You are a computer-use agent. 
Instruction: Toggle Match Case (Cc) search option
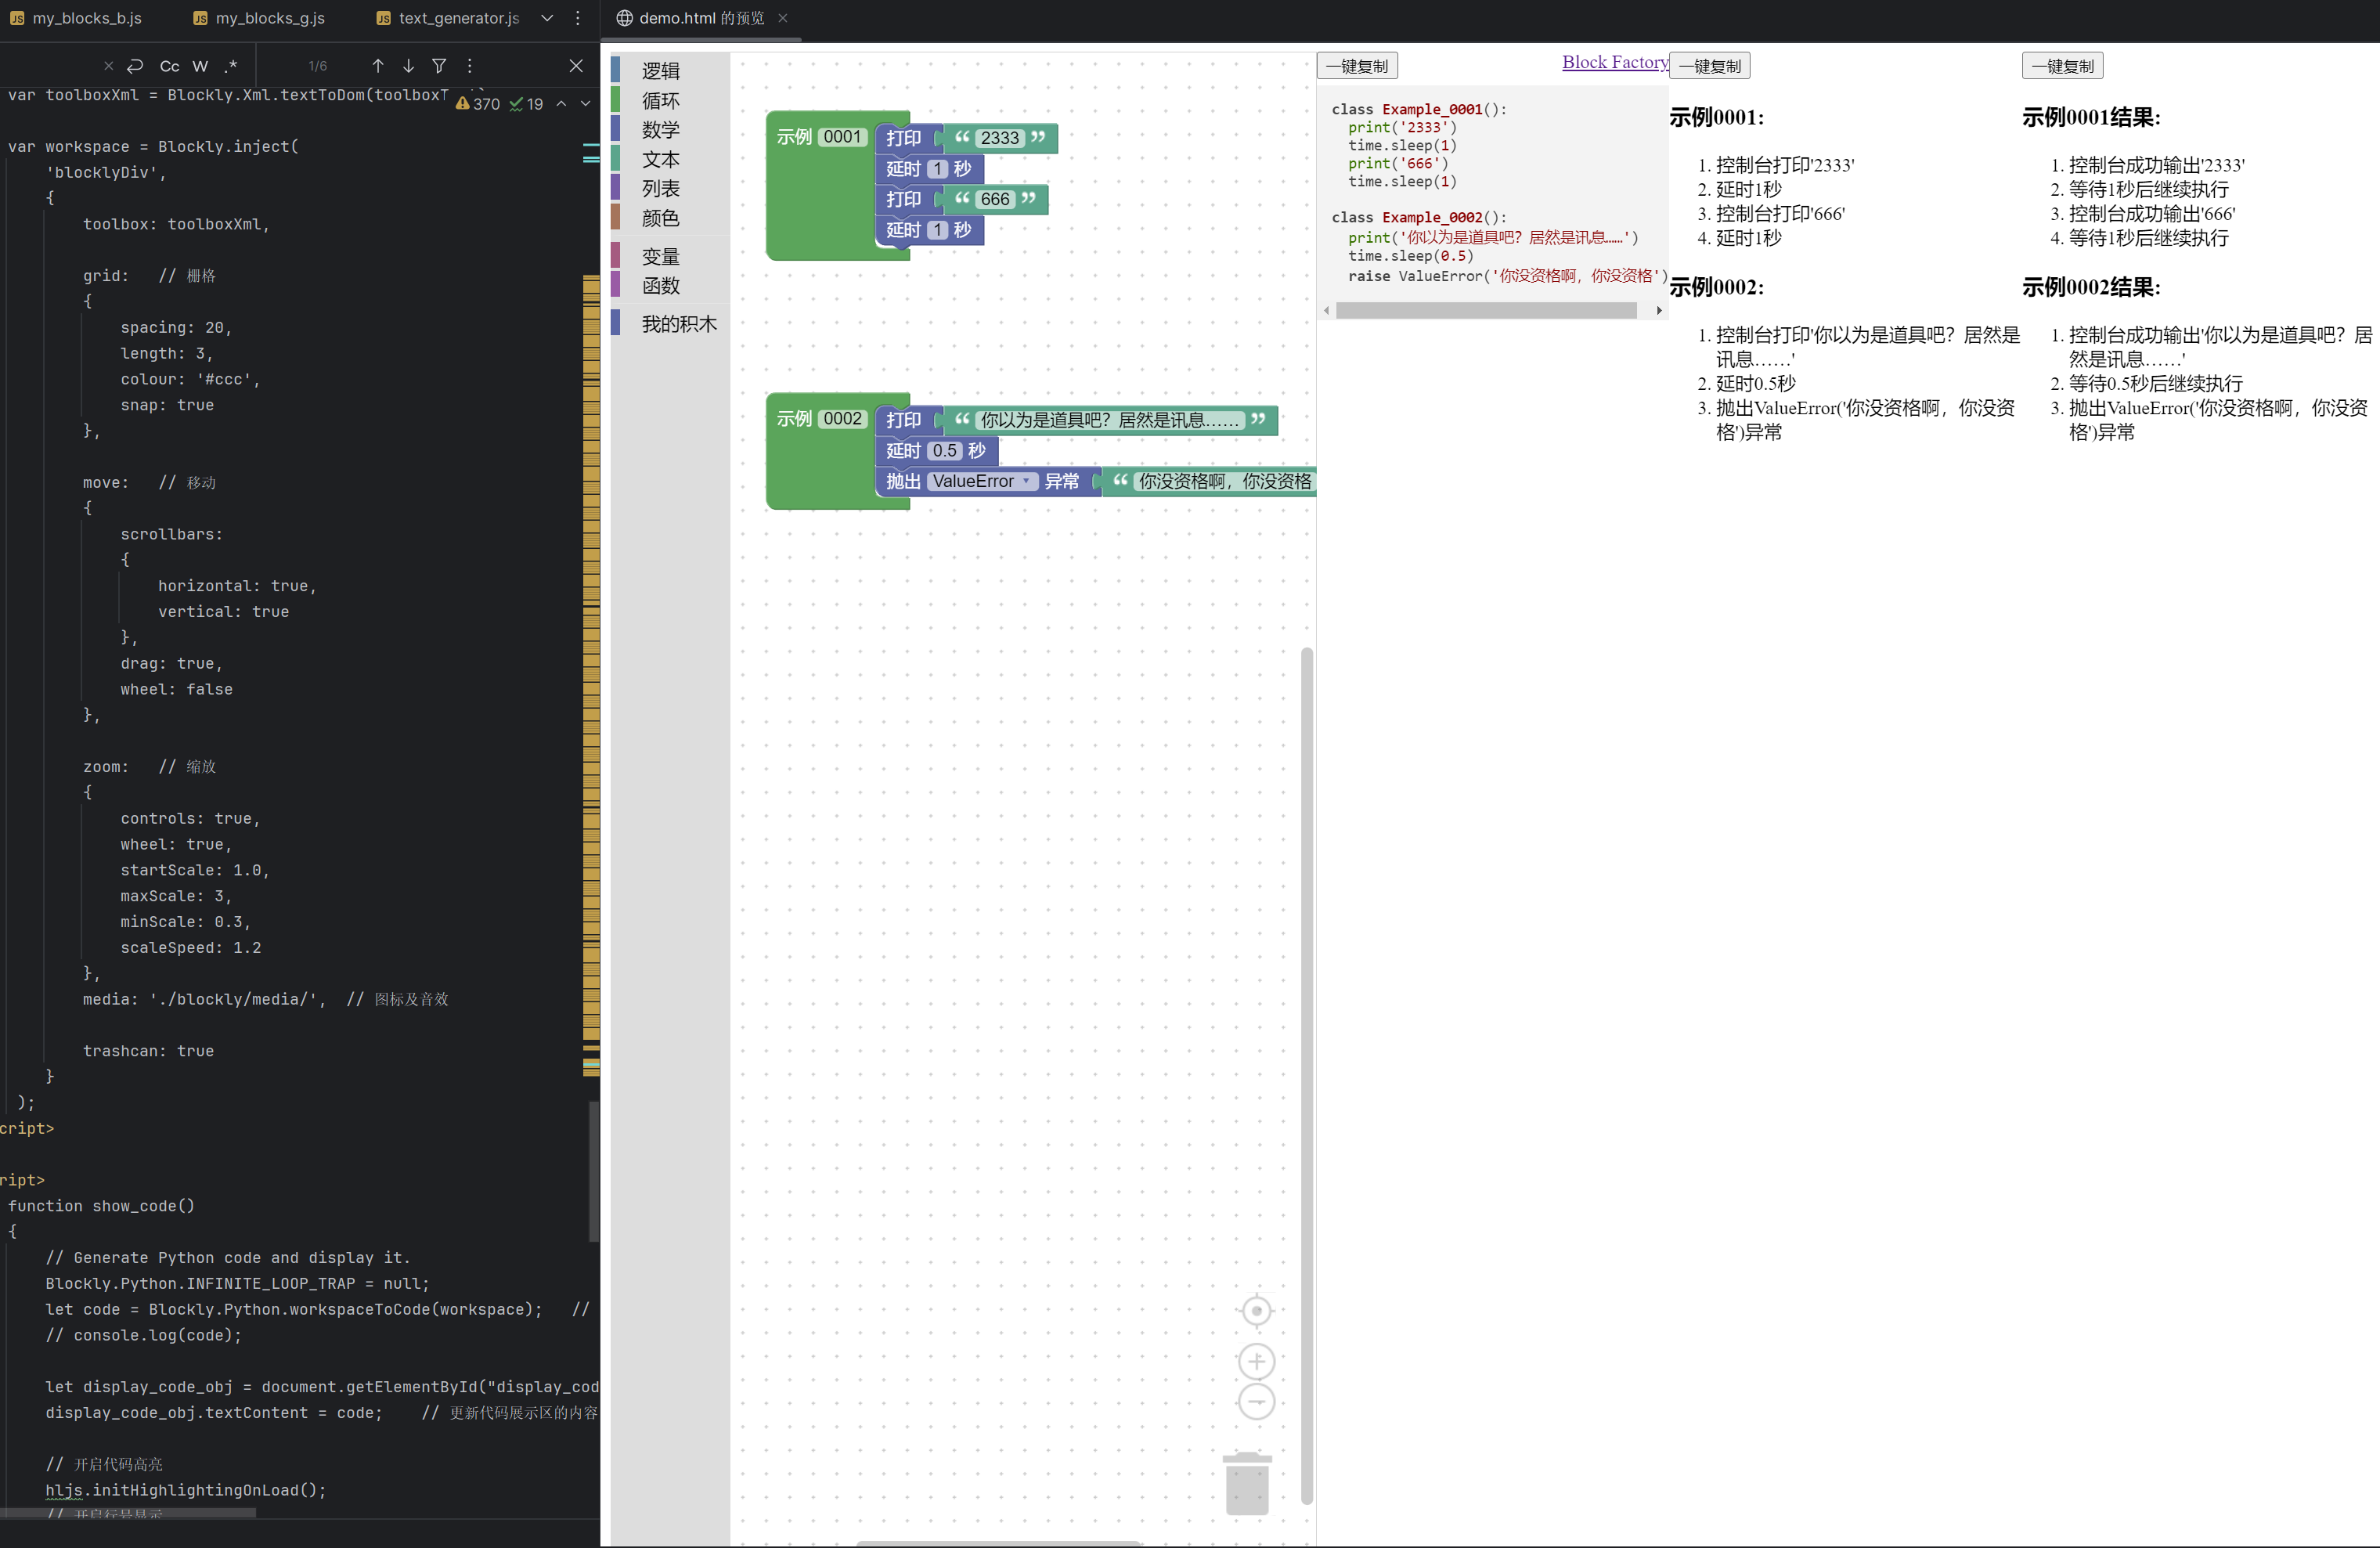click(x=169, y=66)
